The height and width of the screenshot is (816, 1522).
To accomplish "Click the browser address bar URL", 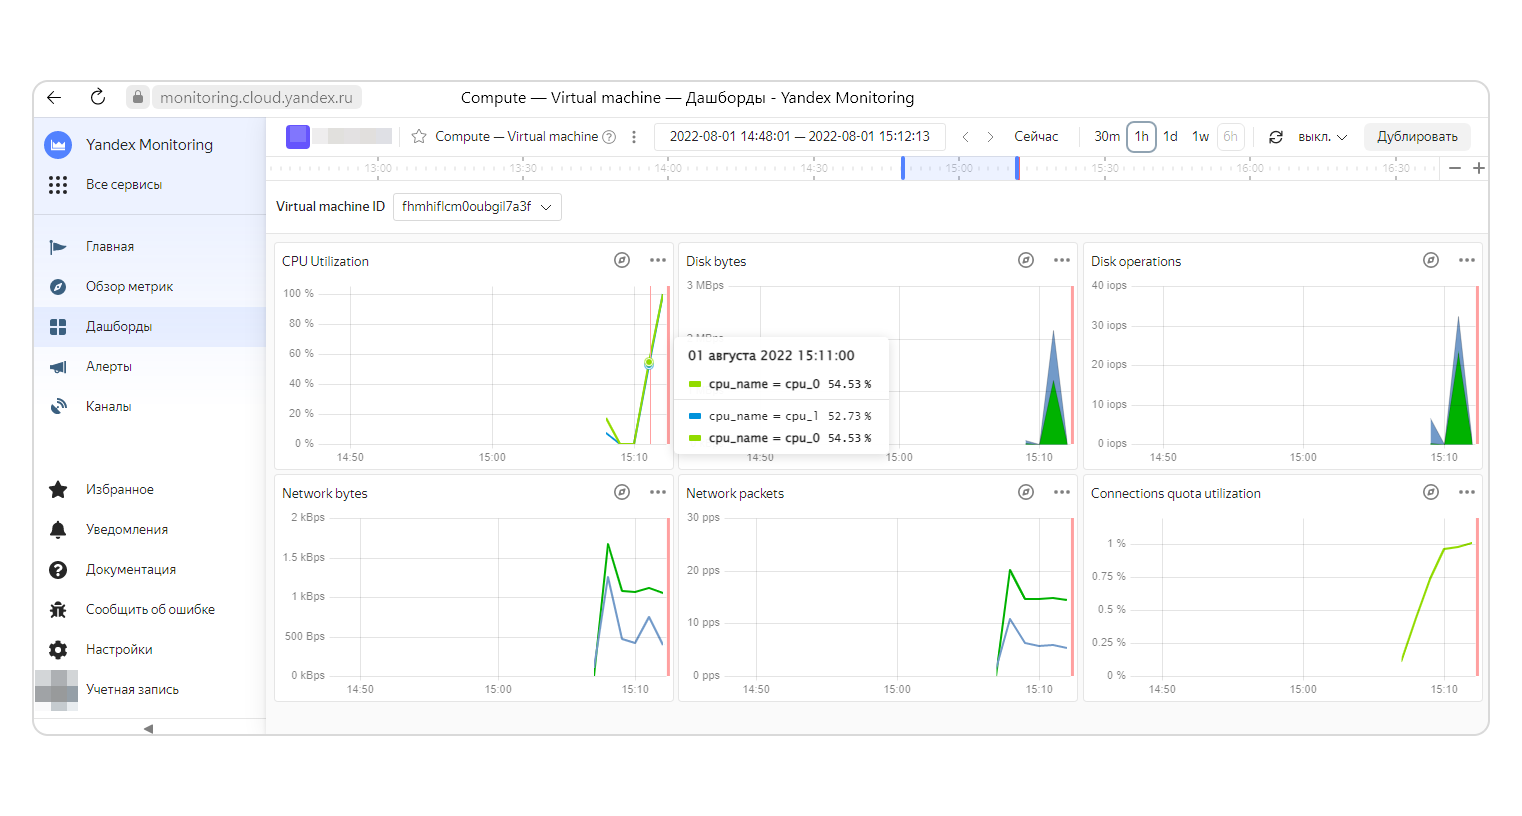I will pos(256,98).
